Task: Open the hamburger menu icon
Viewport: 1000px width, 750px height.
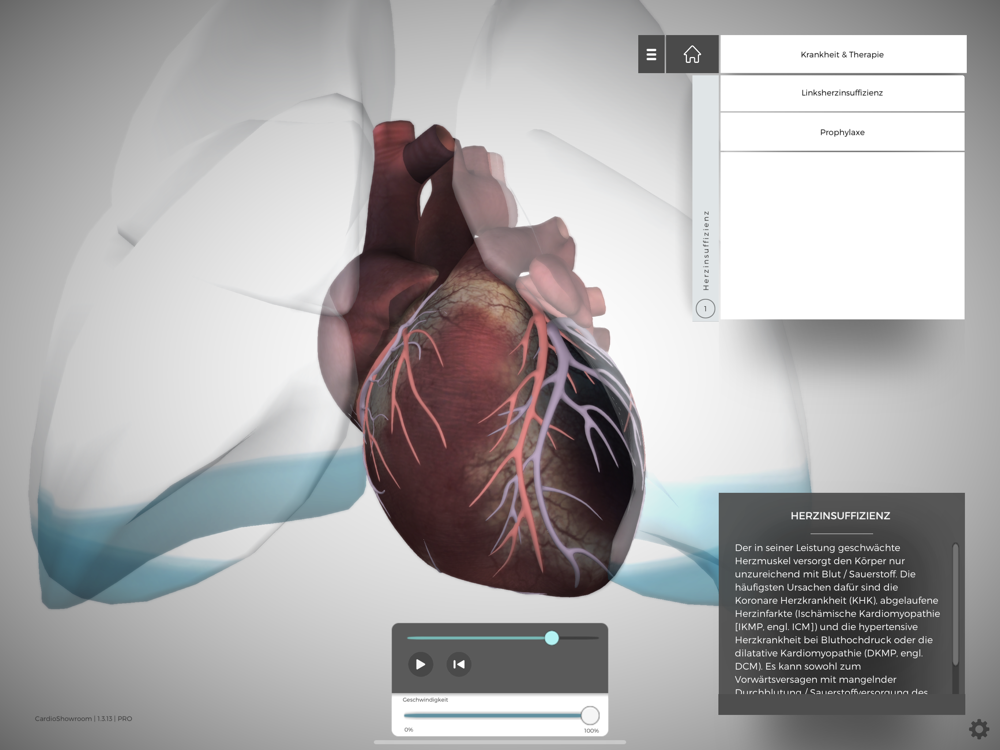Action: point(651,54)
